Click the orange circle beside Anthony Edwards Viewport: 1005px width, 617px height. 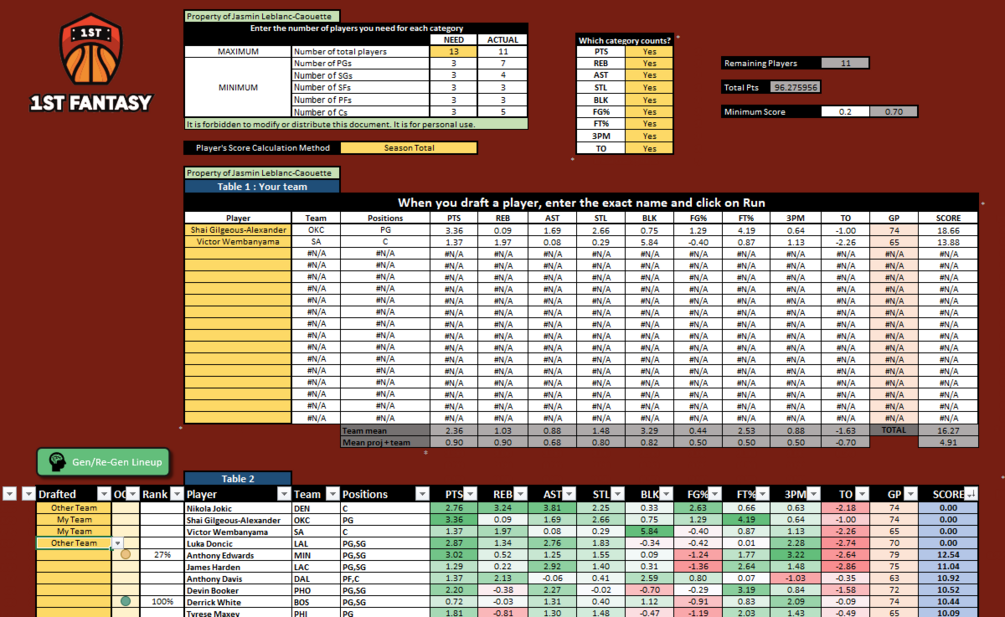(126, 554)
